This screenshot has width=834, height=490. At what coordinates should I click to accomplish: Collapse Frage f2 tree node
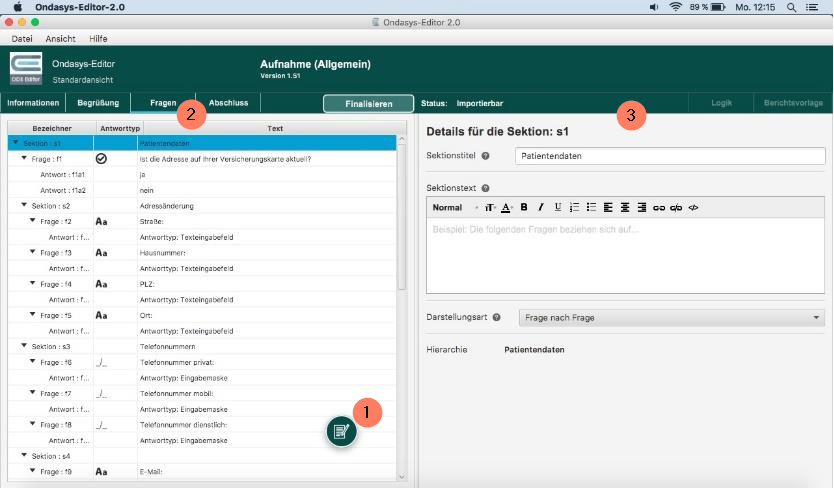tap(32, 220)
